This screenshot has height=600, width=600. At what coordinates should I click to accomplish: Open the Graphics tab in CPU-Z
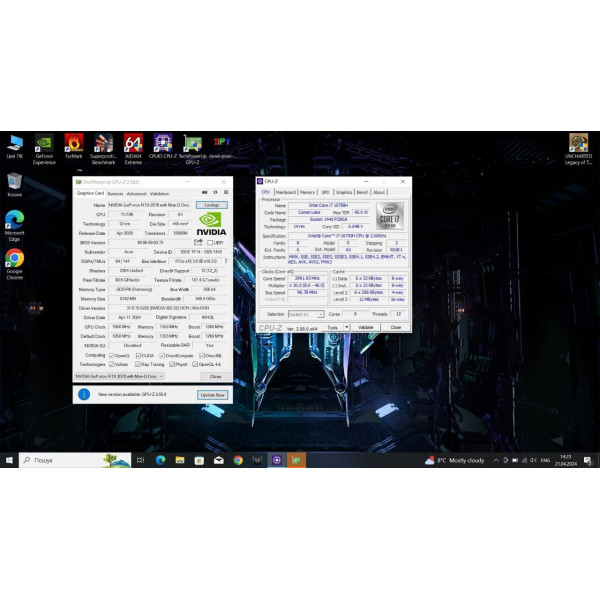[x=344, y=192]
